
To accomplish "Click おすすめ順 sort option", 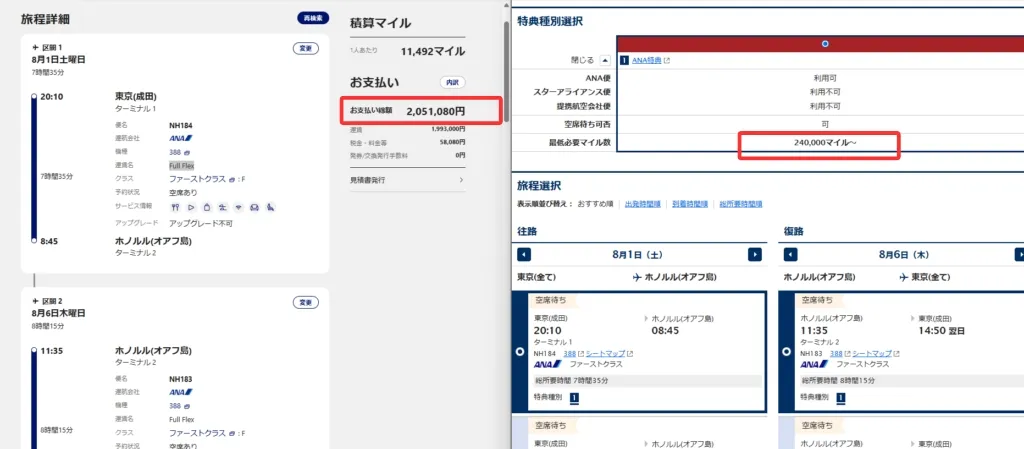I will click(595, 204).
